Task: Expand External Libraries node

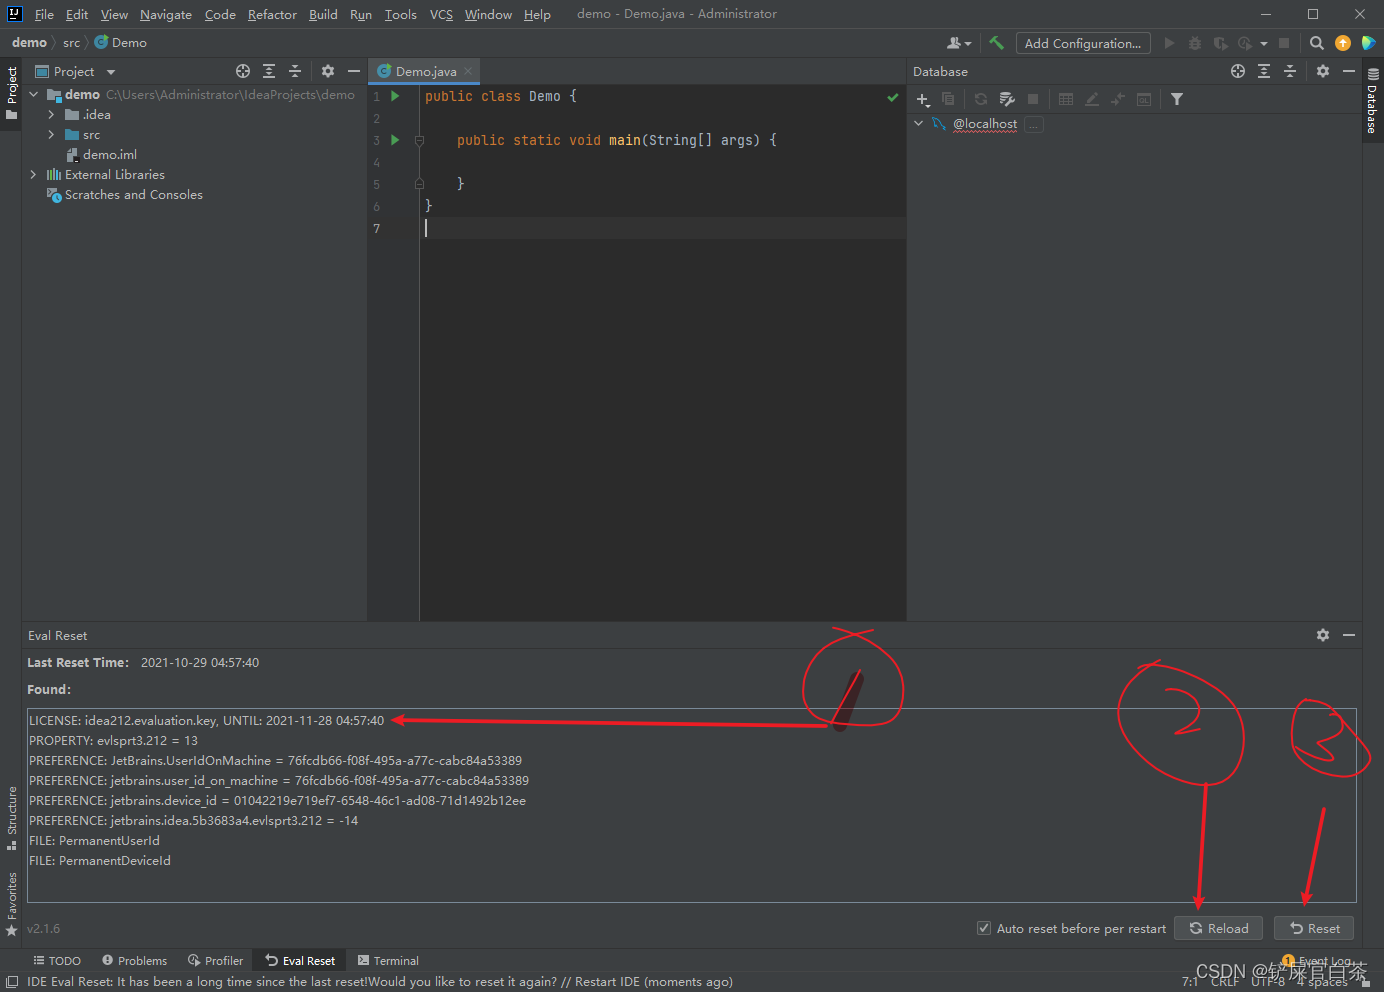Action: (x=33, y=174)
